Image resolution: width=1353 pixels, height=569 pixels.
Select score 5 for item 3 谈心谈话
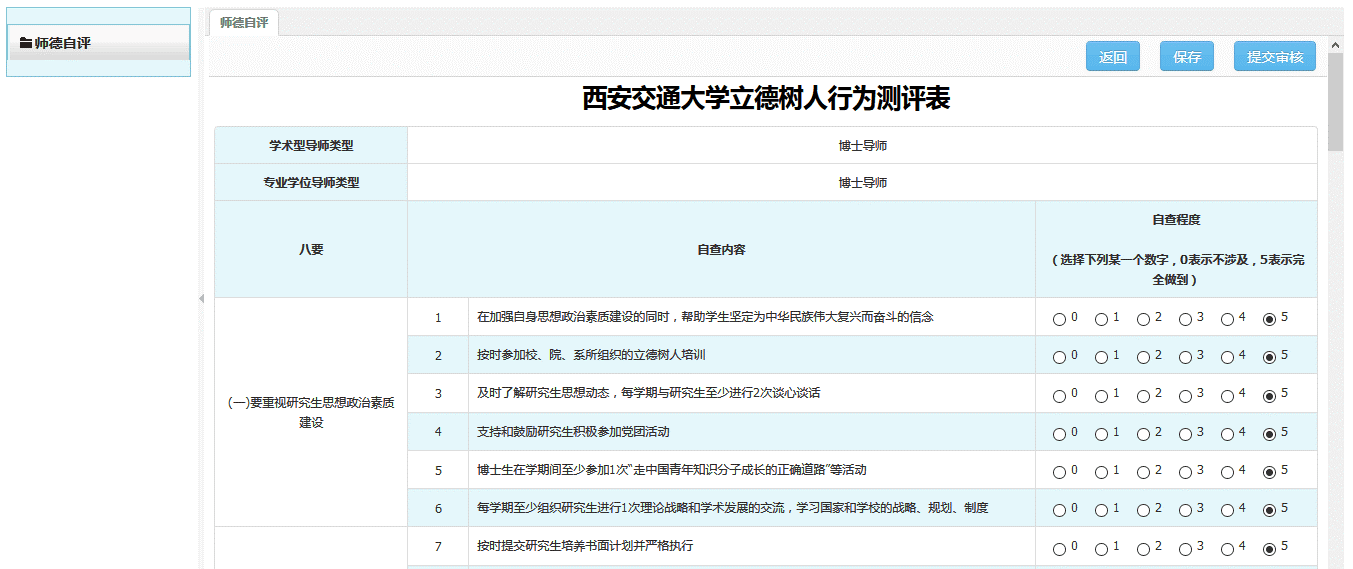click(x=1269, y=396)
